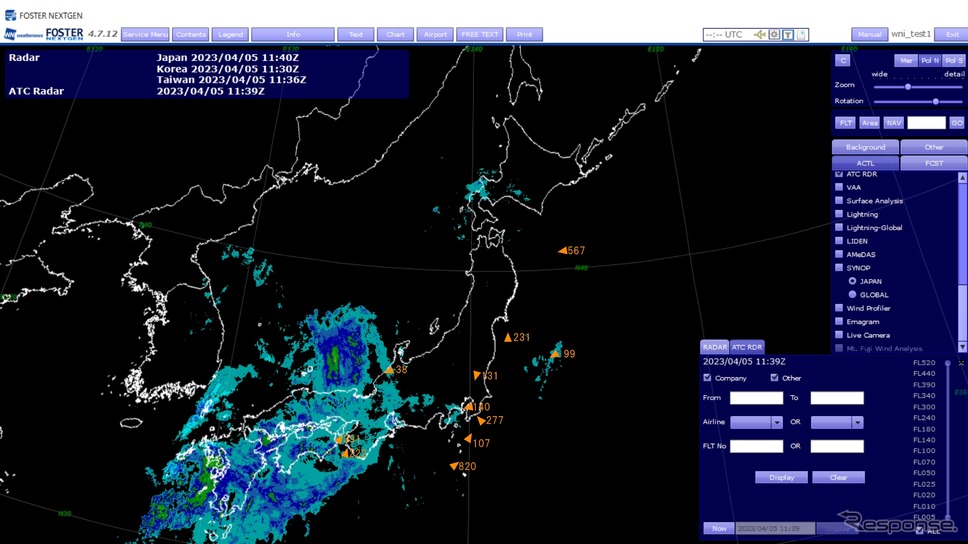Click the filter funnel icon
Image resolution: width=968 pixels, height=544 pixels.
[788, 35]
